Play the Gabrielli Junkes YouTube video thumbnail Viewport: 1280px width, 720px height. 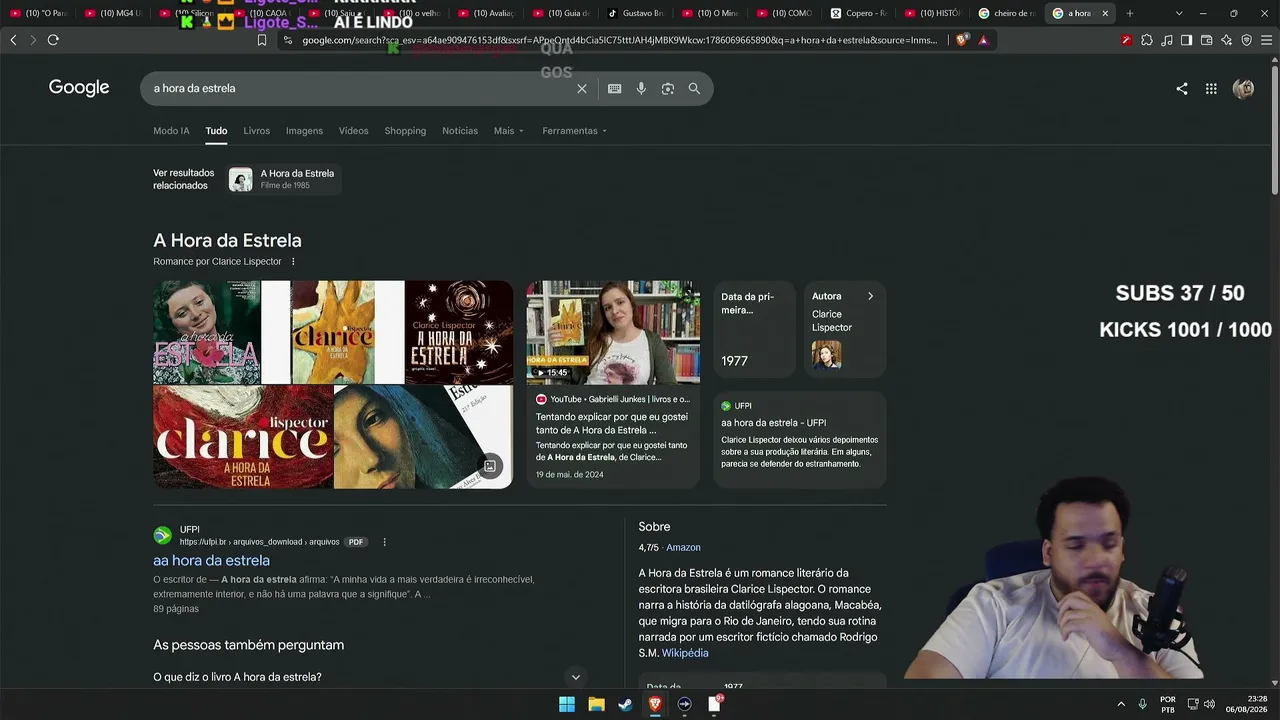(x=613, y=332)
